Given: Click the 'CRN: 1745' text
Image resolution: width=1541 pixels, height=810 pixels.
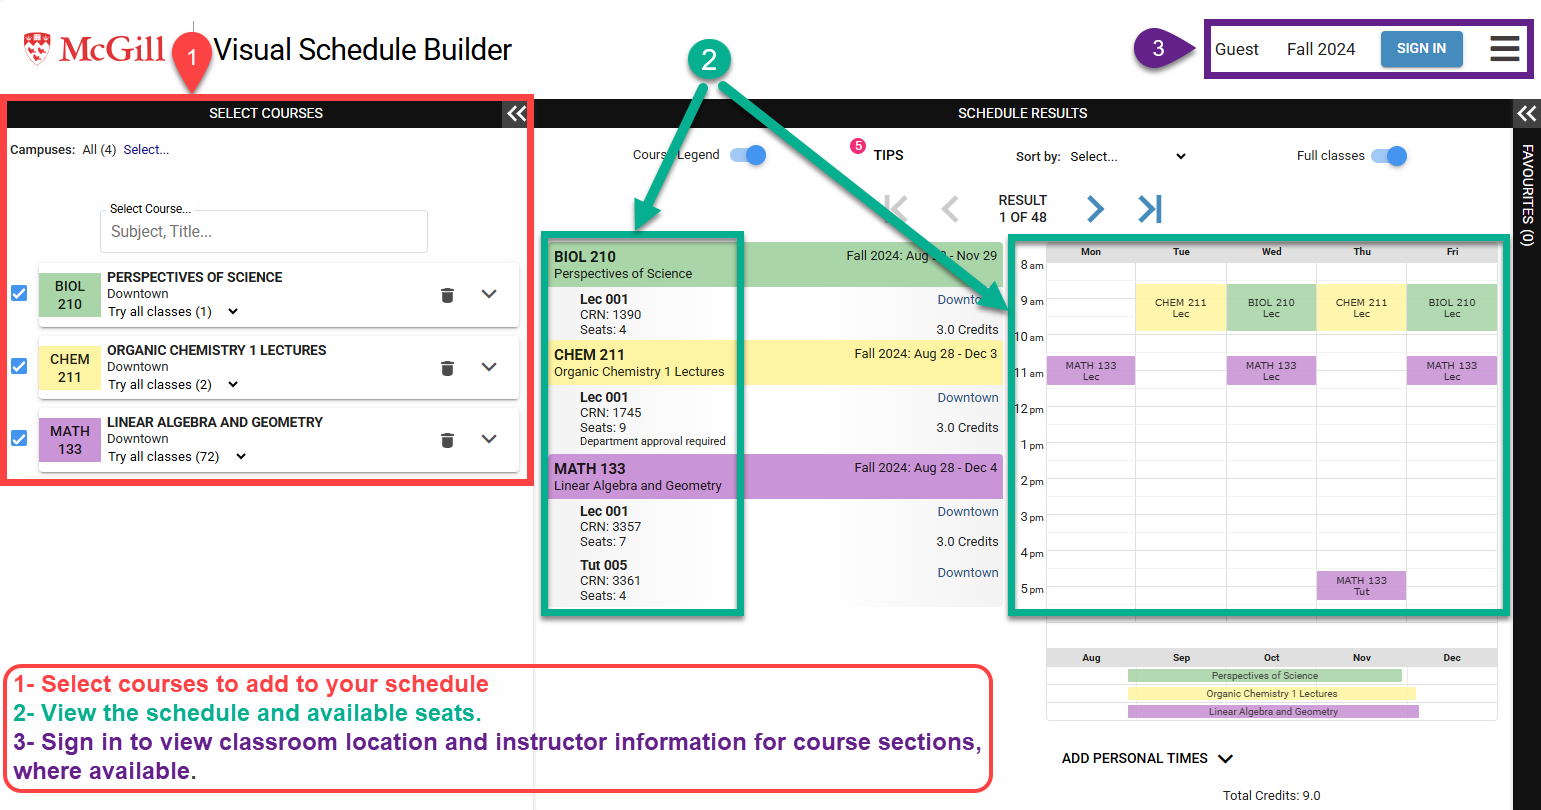Looking at the screenshot, I should pos(611,413).
